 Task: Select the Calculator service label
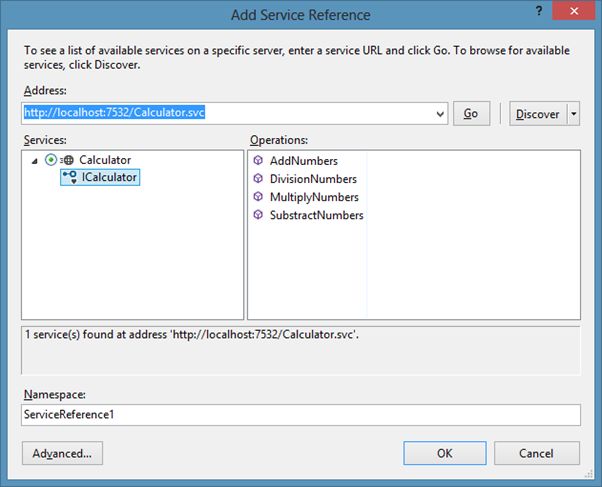tap(105, 160)
